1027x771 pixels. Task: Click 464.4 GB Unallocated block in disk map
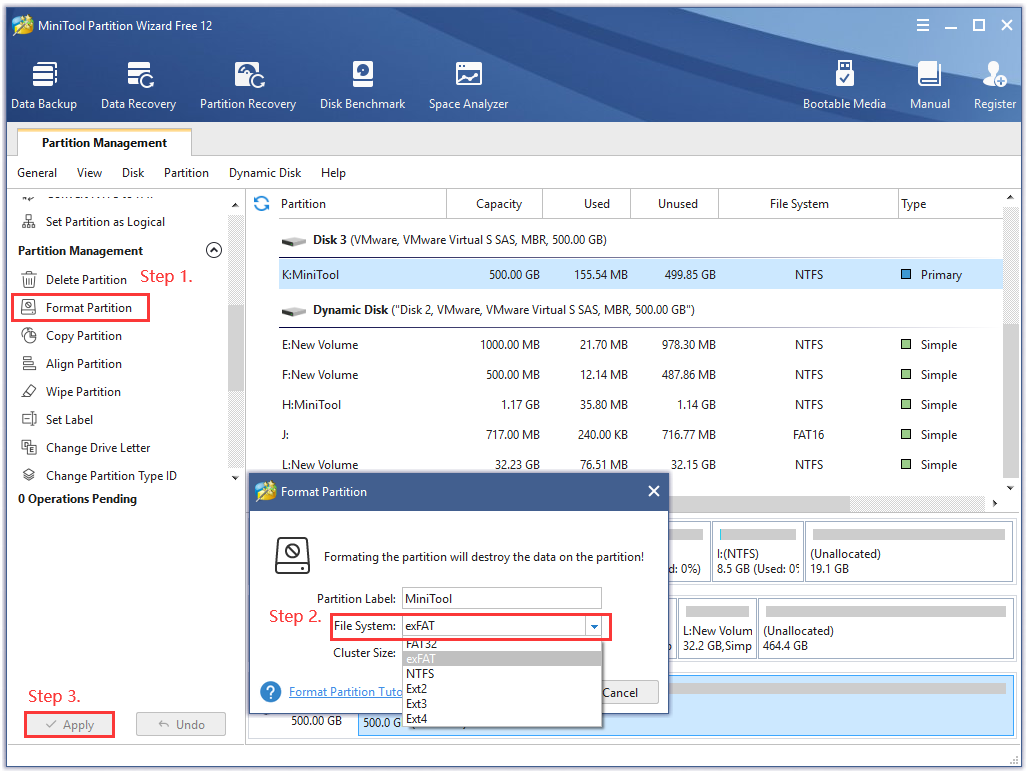[886, 629]
